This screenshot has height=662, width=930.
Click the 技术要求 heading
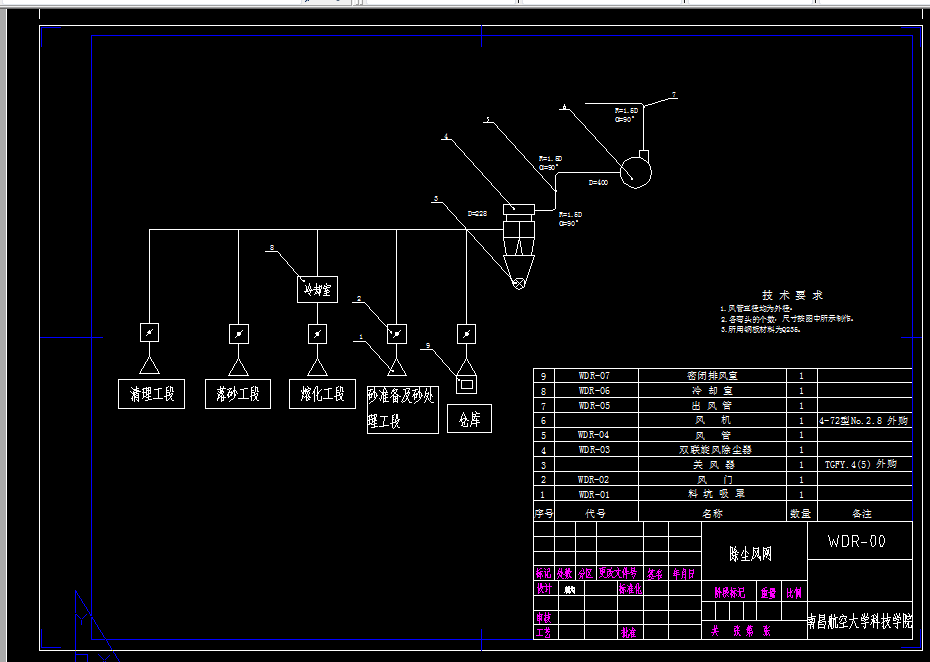coord(792,295)
